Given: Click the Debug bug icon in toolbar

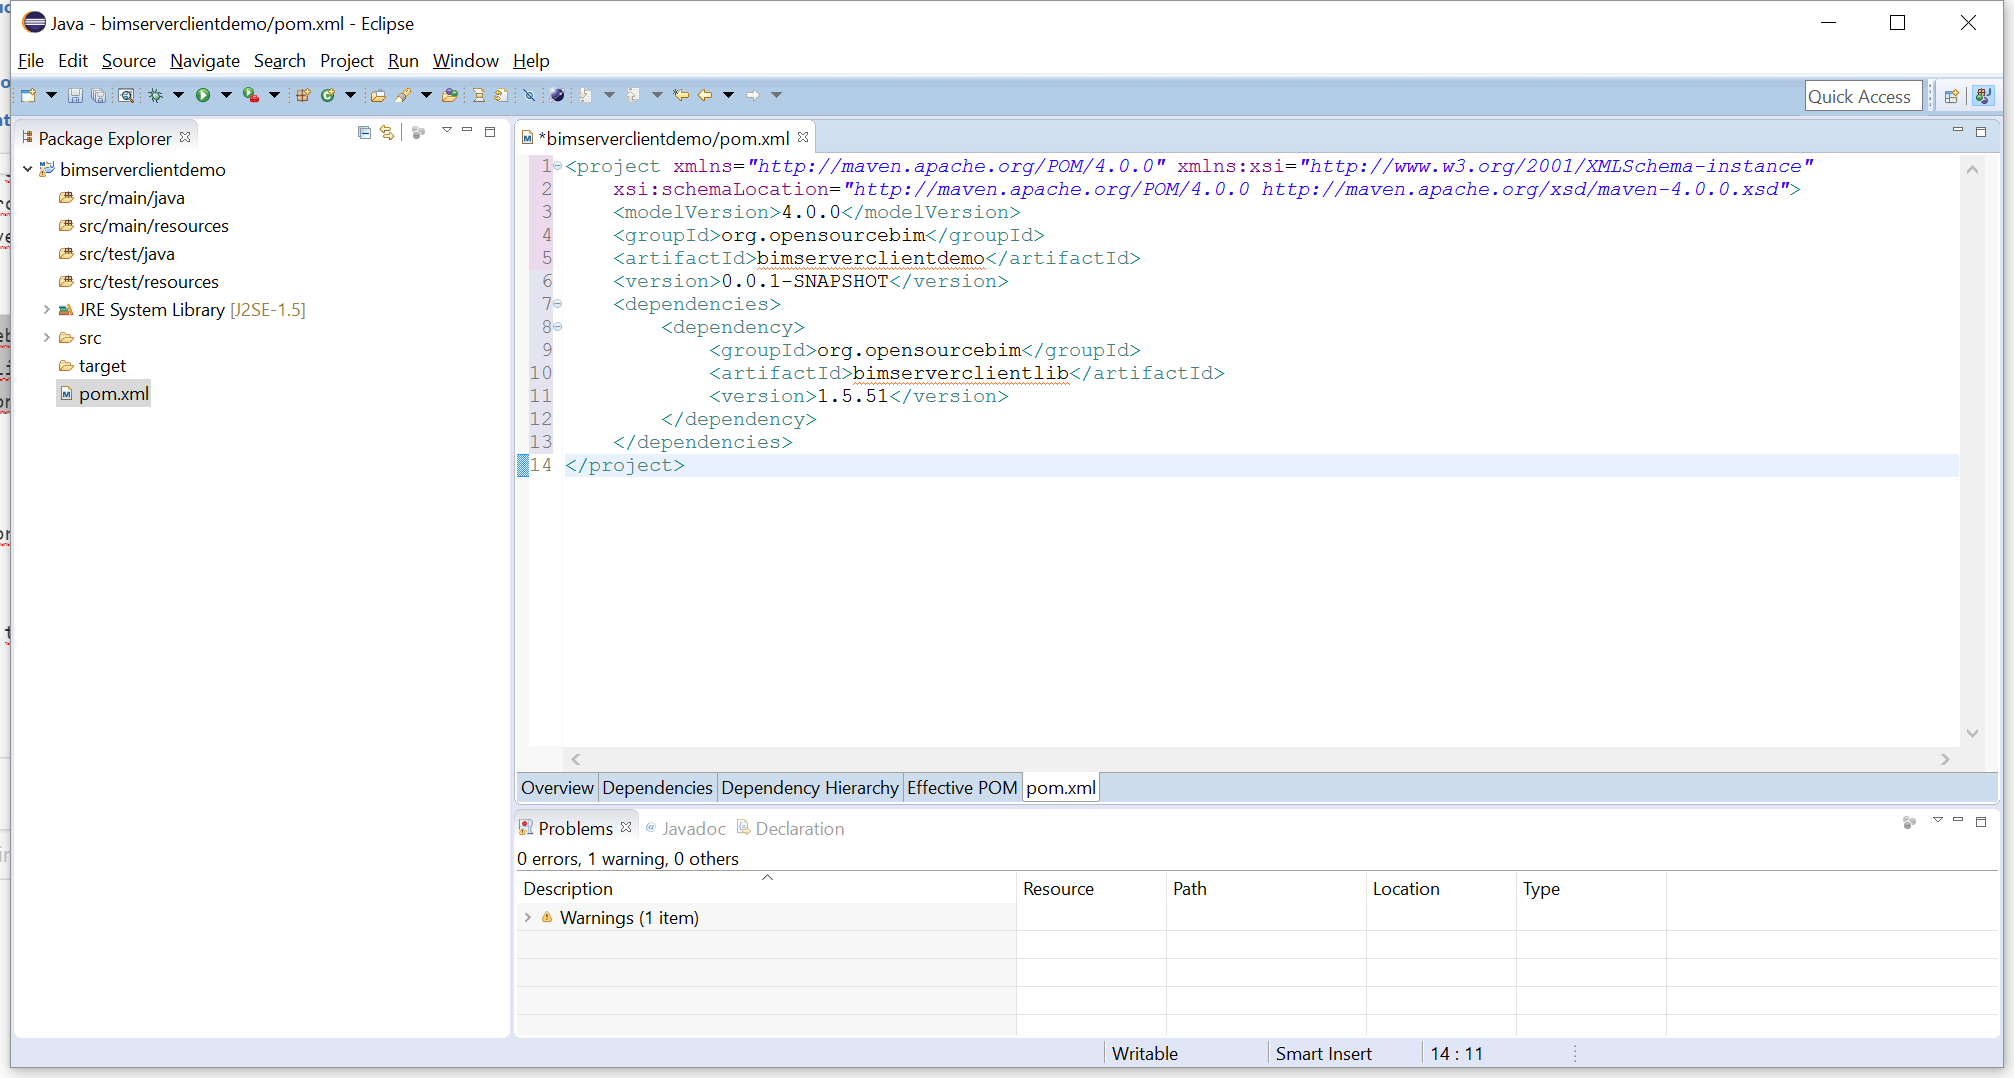Looking at the screenshot, I should point(155,95).
